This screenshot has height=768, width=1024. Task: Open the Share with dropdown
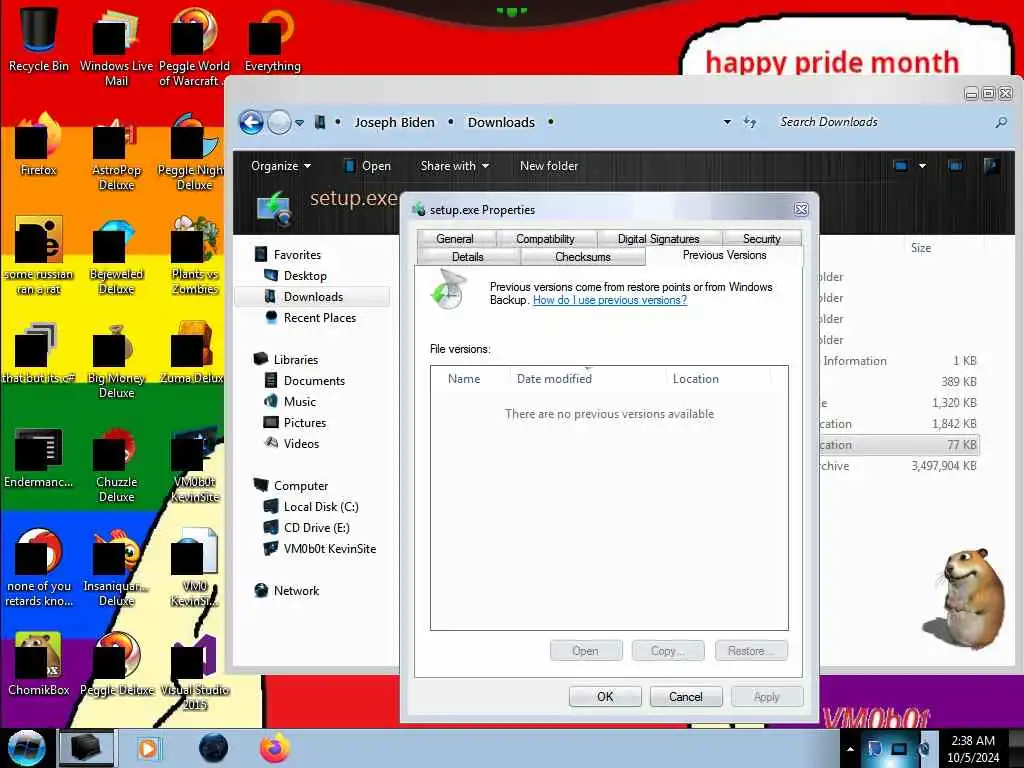pyautogui.click(x=455, y=166)
